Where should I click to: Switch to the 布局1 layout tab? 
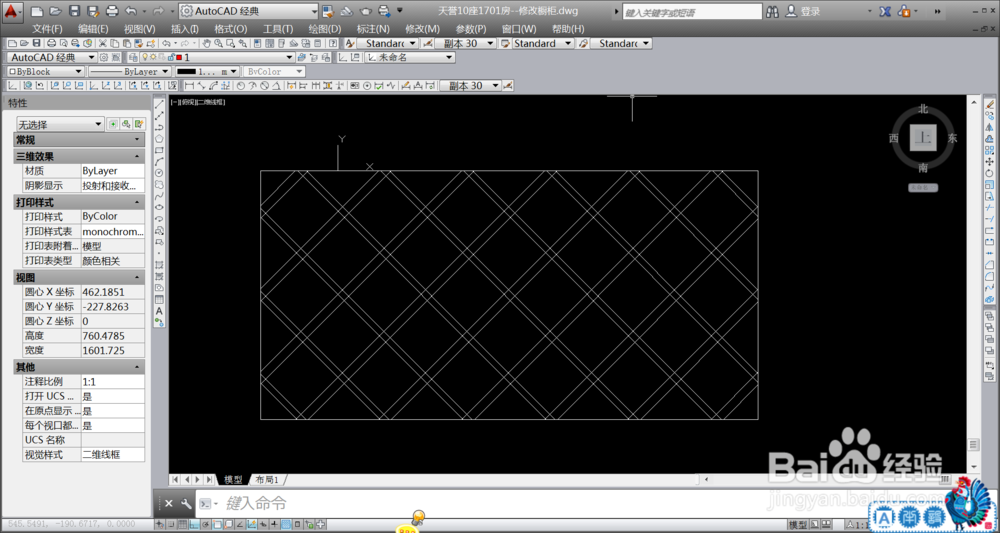(x=267, y=479)
